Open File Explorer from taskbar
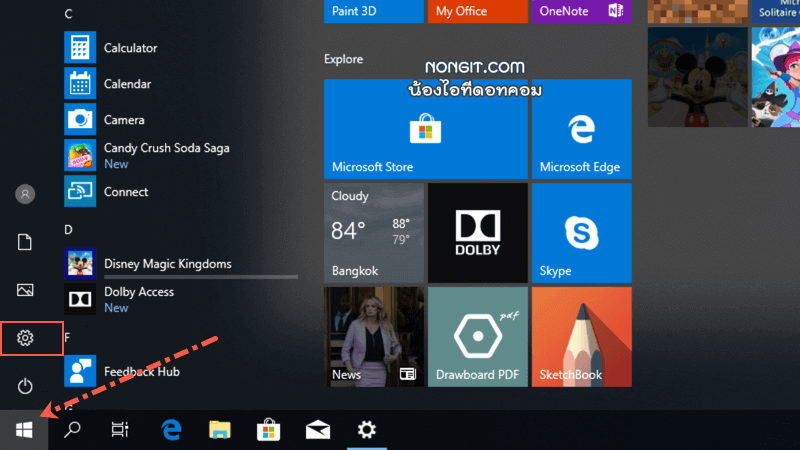800x450 pixels. [220, 430]
